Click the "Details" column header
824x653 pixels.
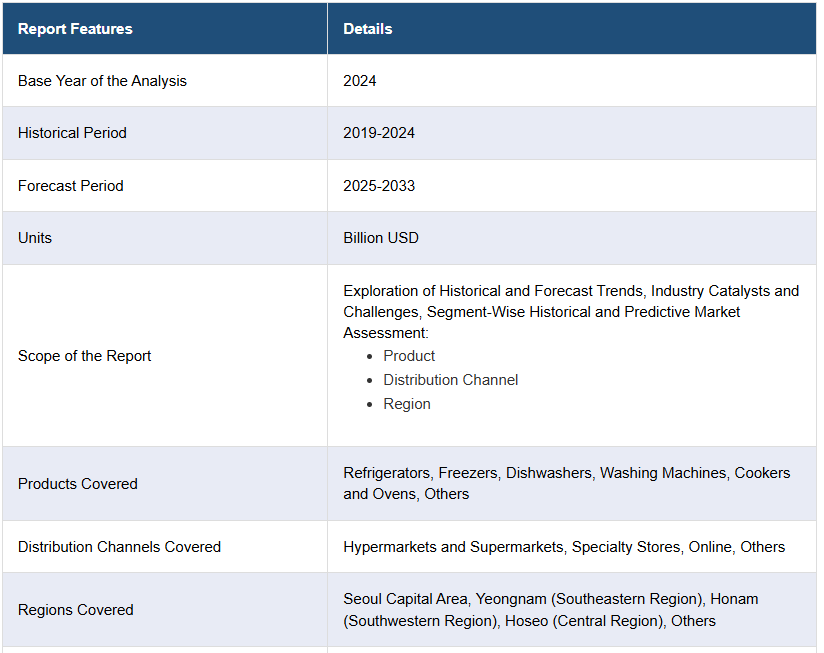click(x=368, y=29)
